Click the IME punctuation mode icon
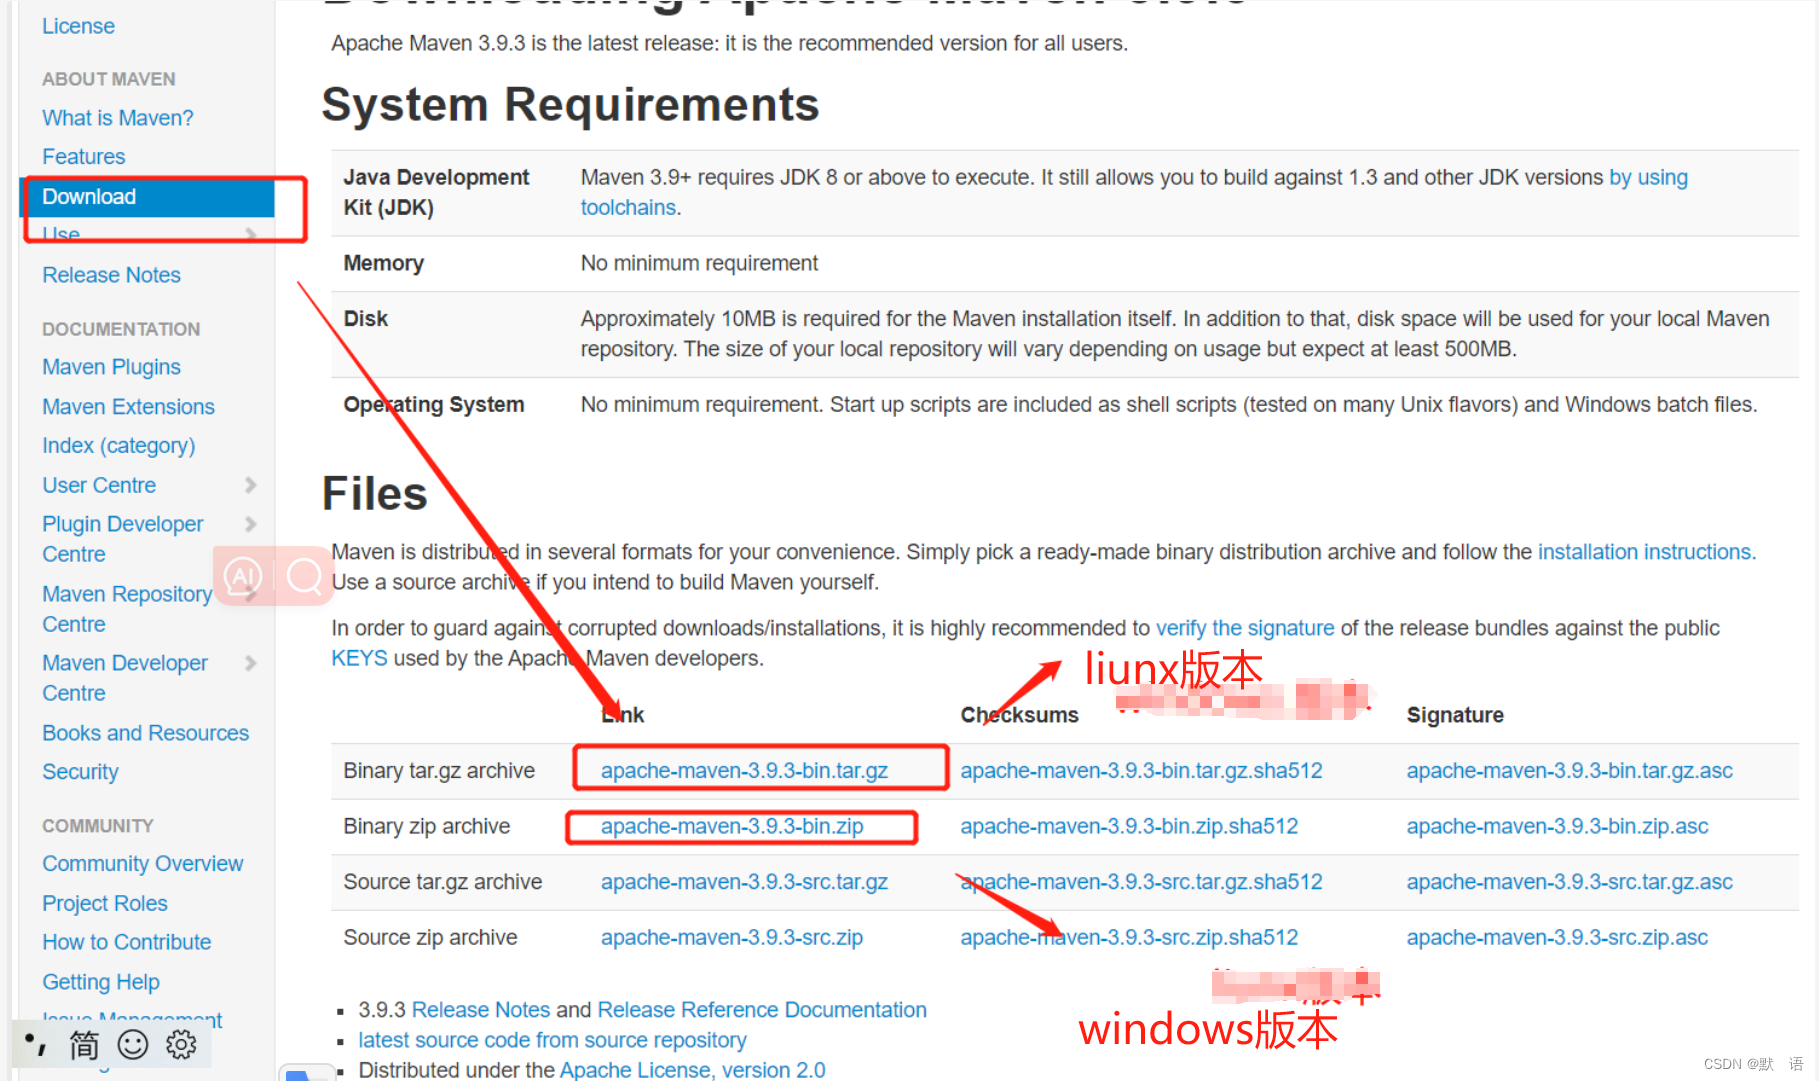Image resolution: width=1819 pixels, height=1081 pixels. [x=36, y=1045]
